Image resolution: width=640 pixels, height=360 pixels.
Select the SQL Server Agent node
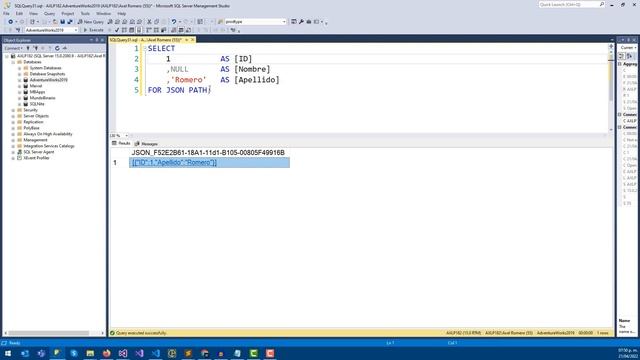(39, 152)
